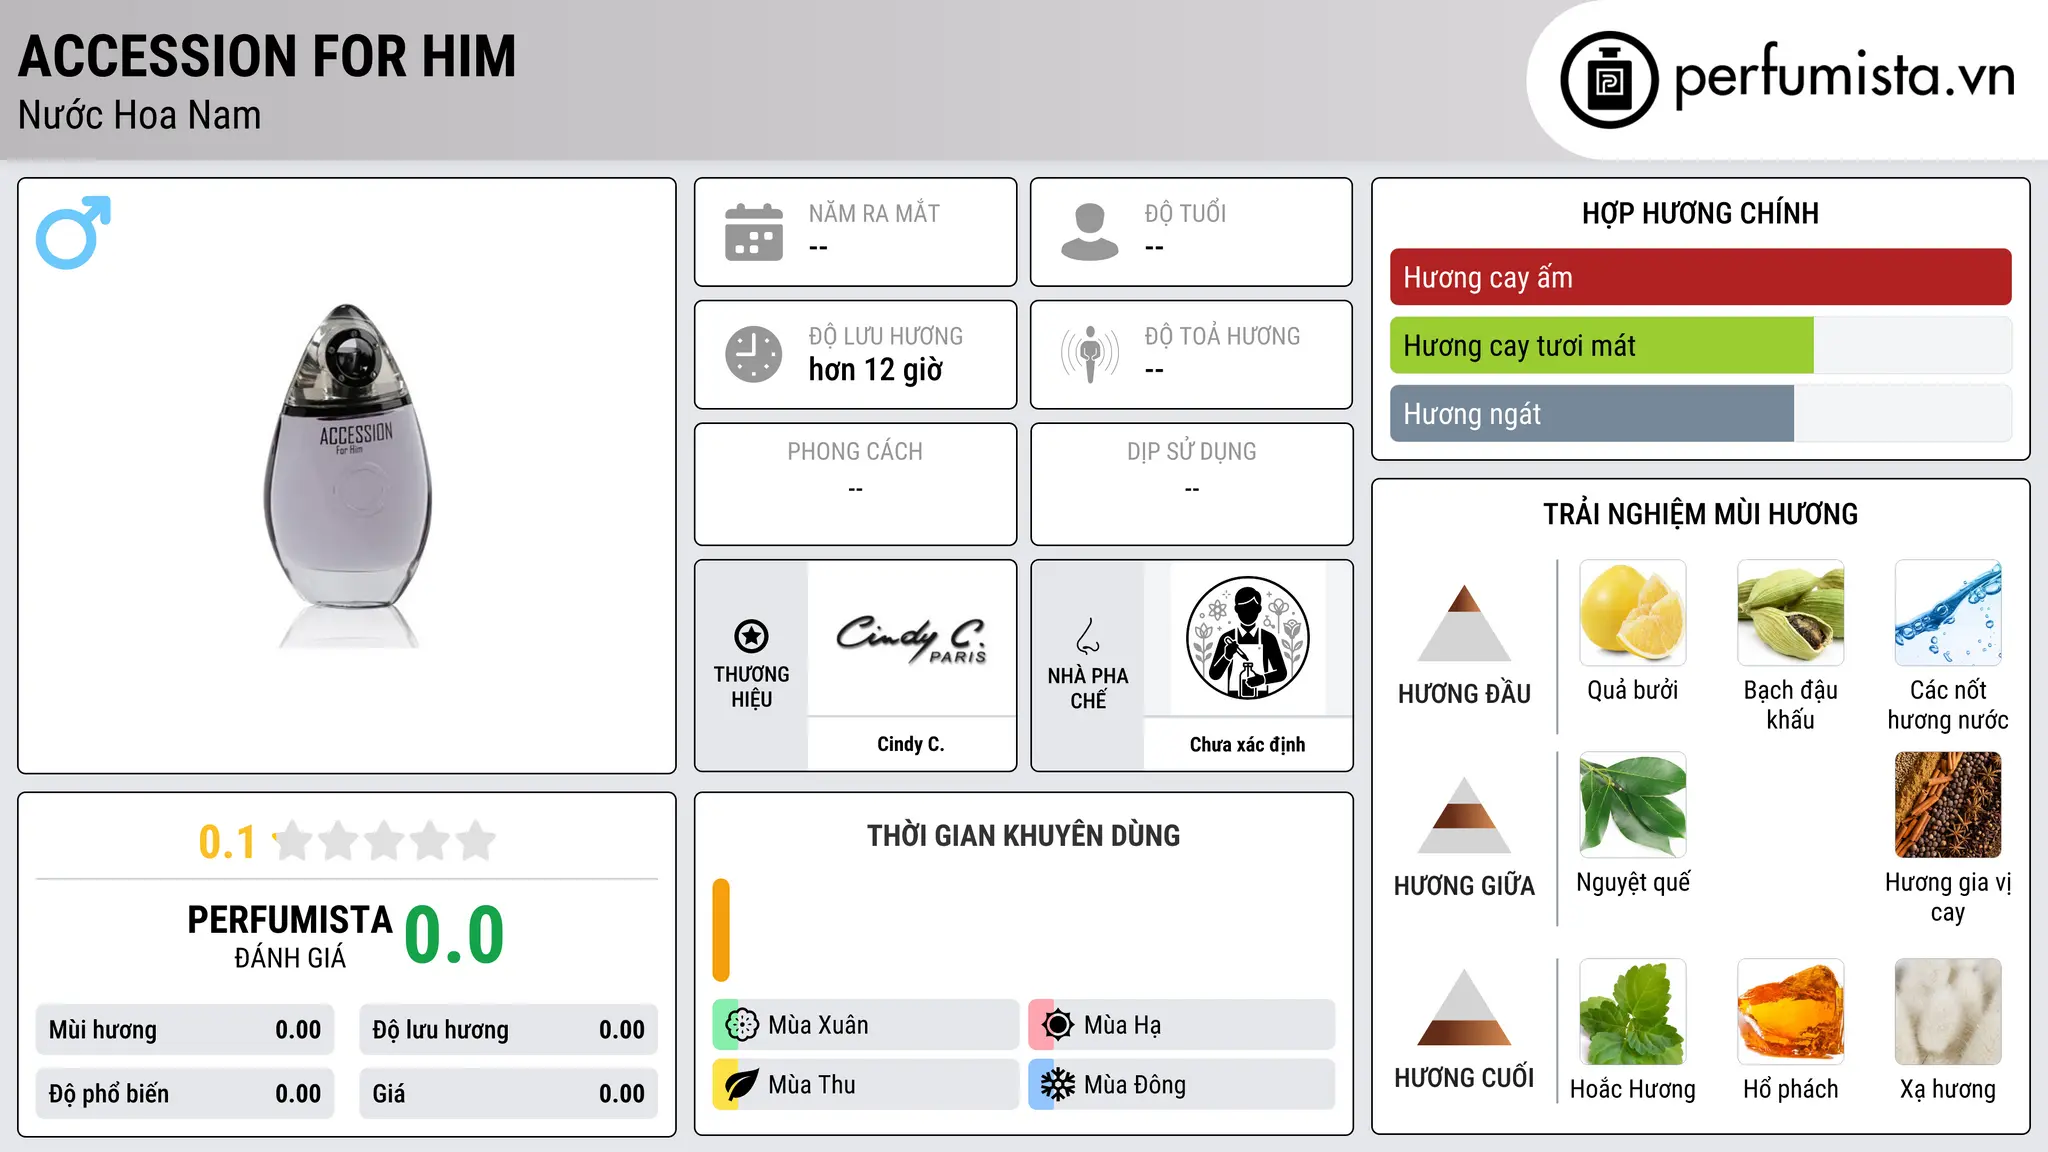
Task: Click the TRẢI NGHIỆM MÙI HƯƠNG heading
Action: coord(1700,514)
